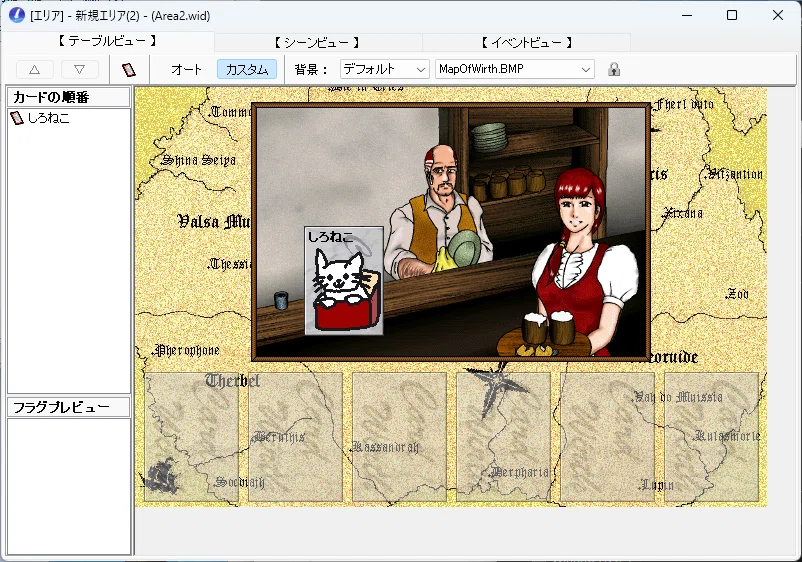Click the tavern scene image
Viewport: 802px width, 562px height.
(x=451, y=232)
